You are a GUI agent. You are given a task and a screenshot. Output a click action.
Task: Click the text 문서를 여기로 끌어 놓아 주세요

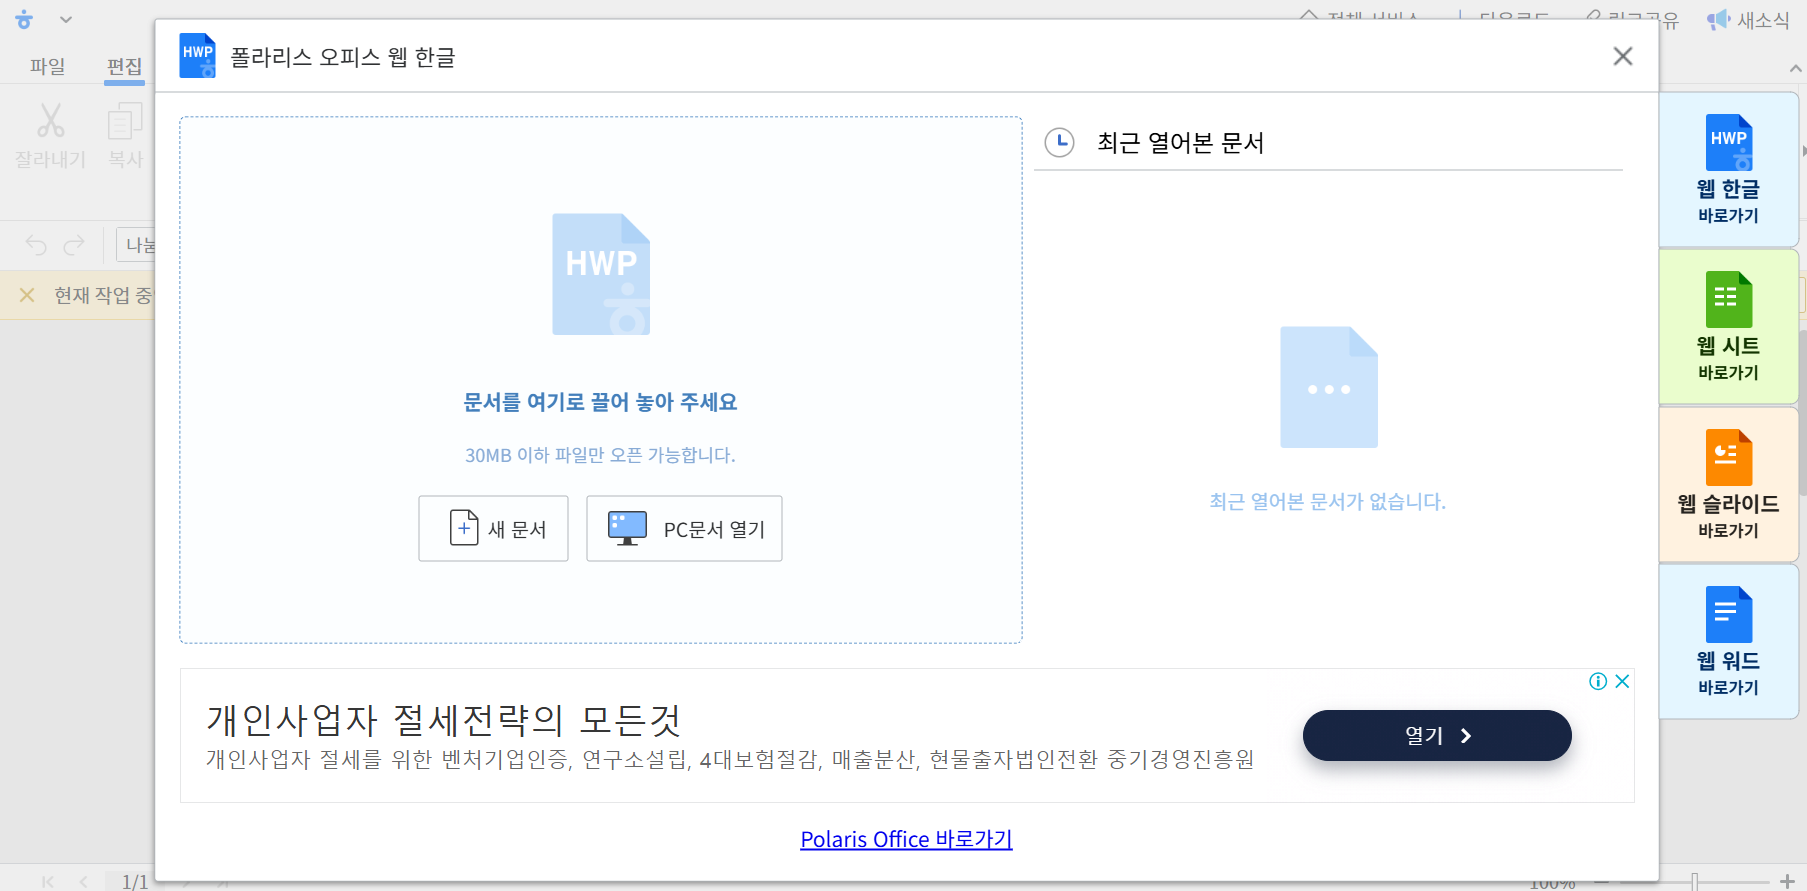tap(600, 402)
